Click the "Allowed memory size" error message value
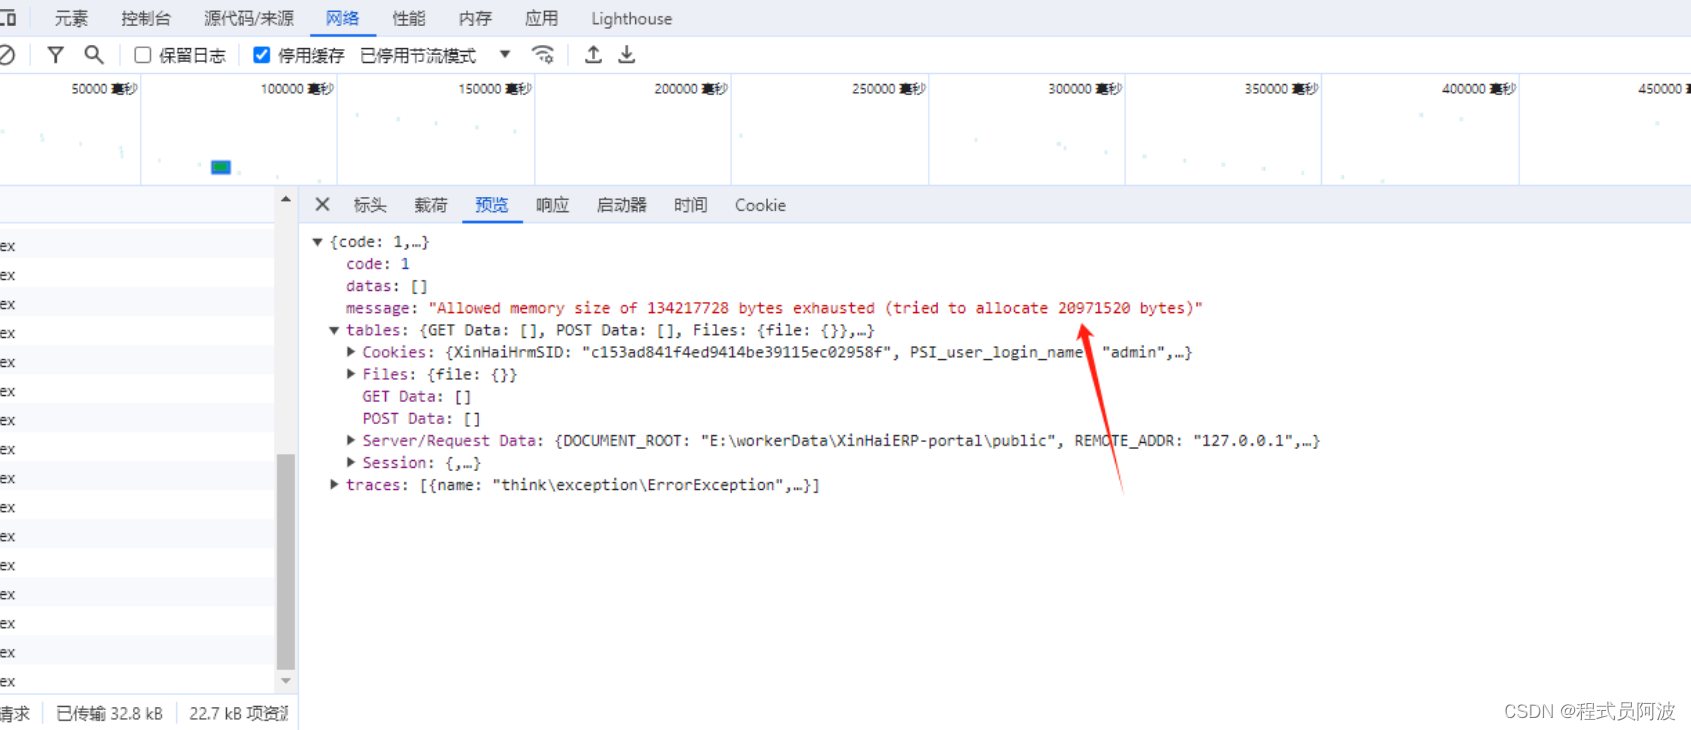Screen dimensions: 1691x730 point(815,308)
